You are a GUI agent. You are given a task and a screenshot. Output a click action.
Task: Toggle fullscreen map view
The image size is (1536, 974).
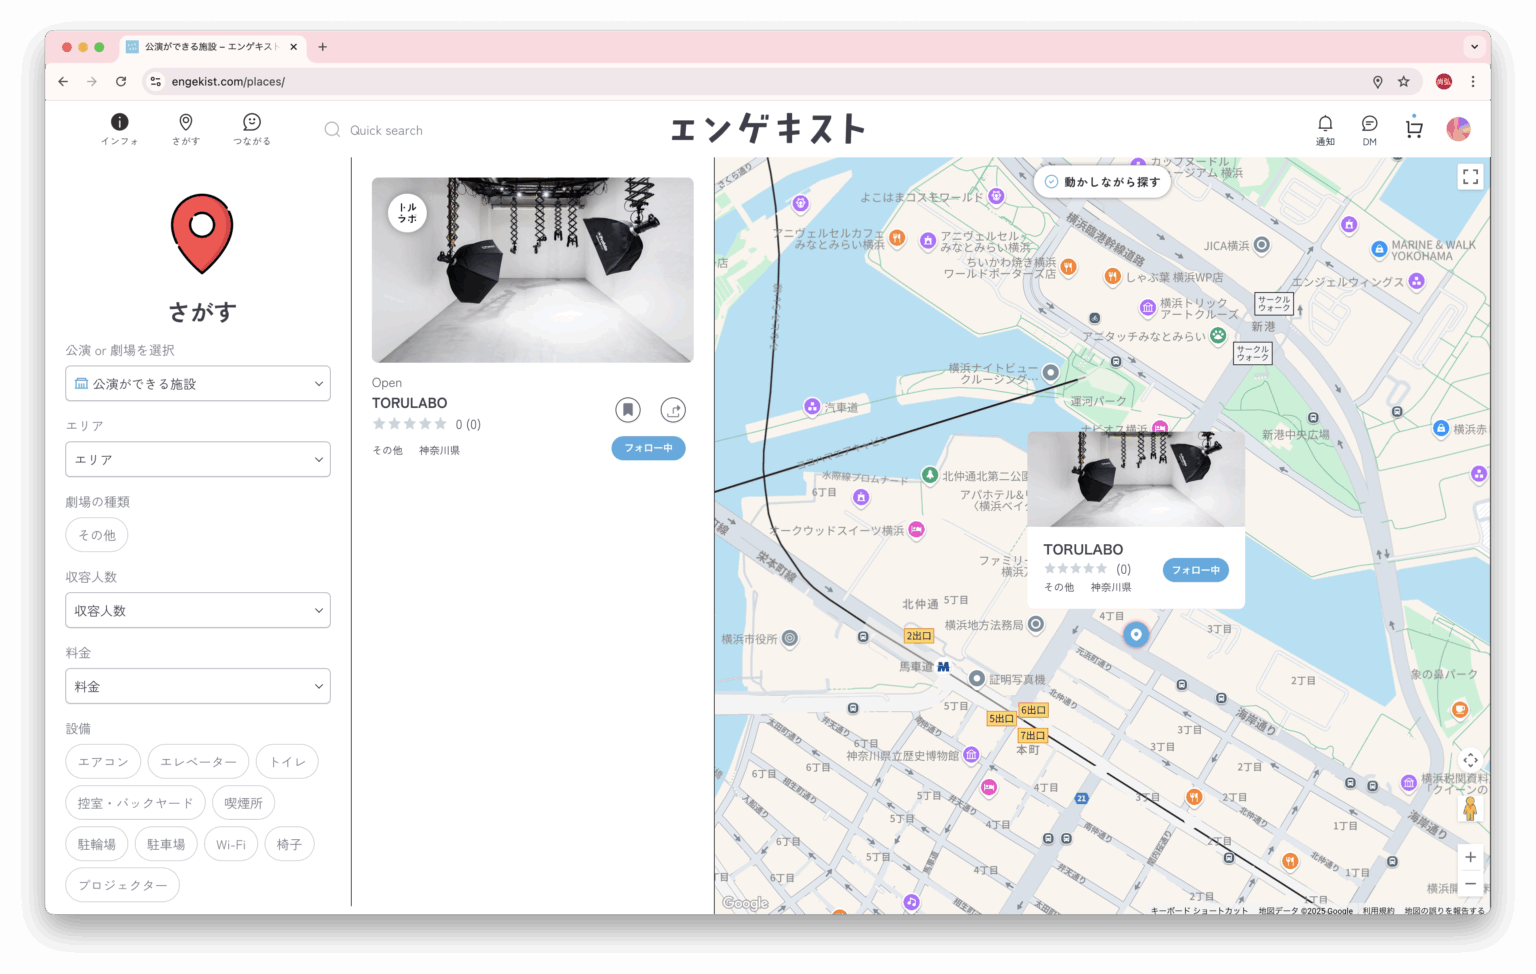click(1470, 177)
